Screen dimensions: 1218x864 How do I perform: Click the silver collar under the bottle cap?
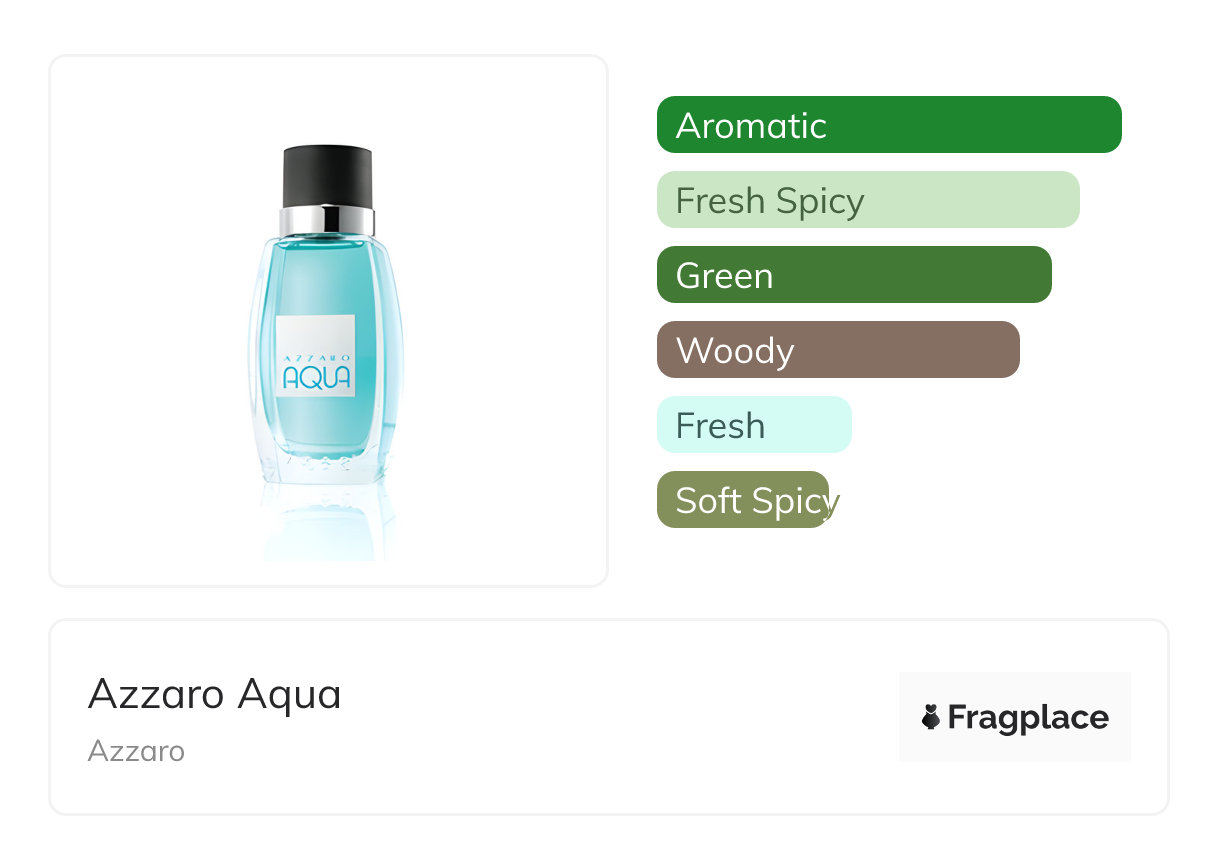click(x=328, y=220)
